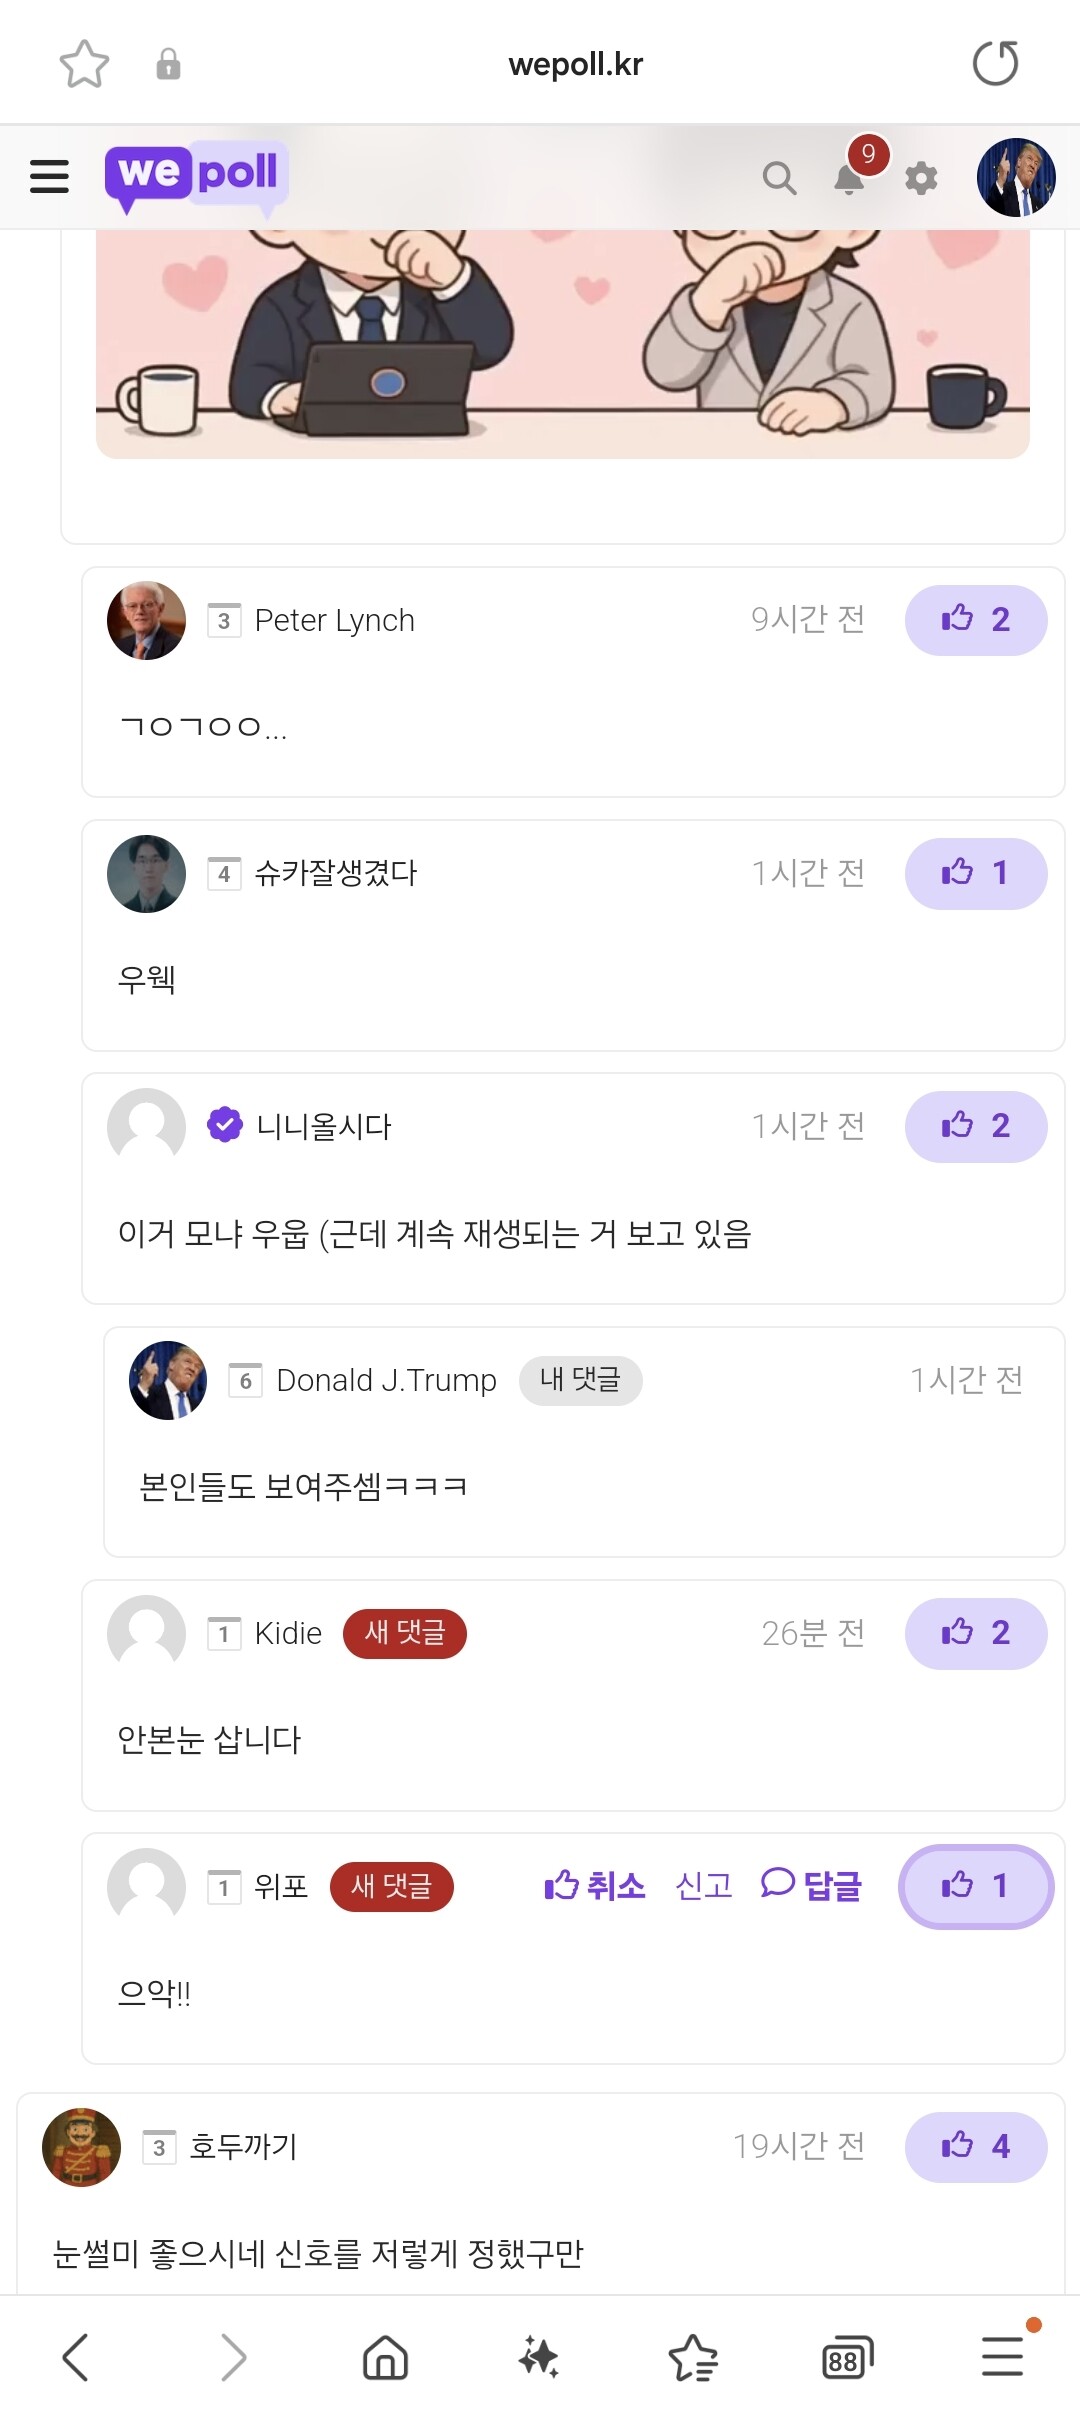Open notifications bell with 9 badge
This screenshot has width=1080, height=2420.
click(x=849, y=177)
